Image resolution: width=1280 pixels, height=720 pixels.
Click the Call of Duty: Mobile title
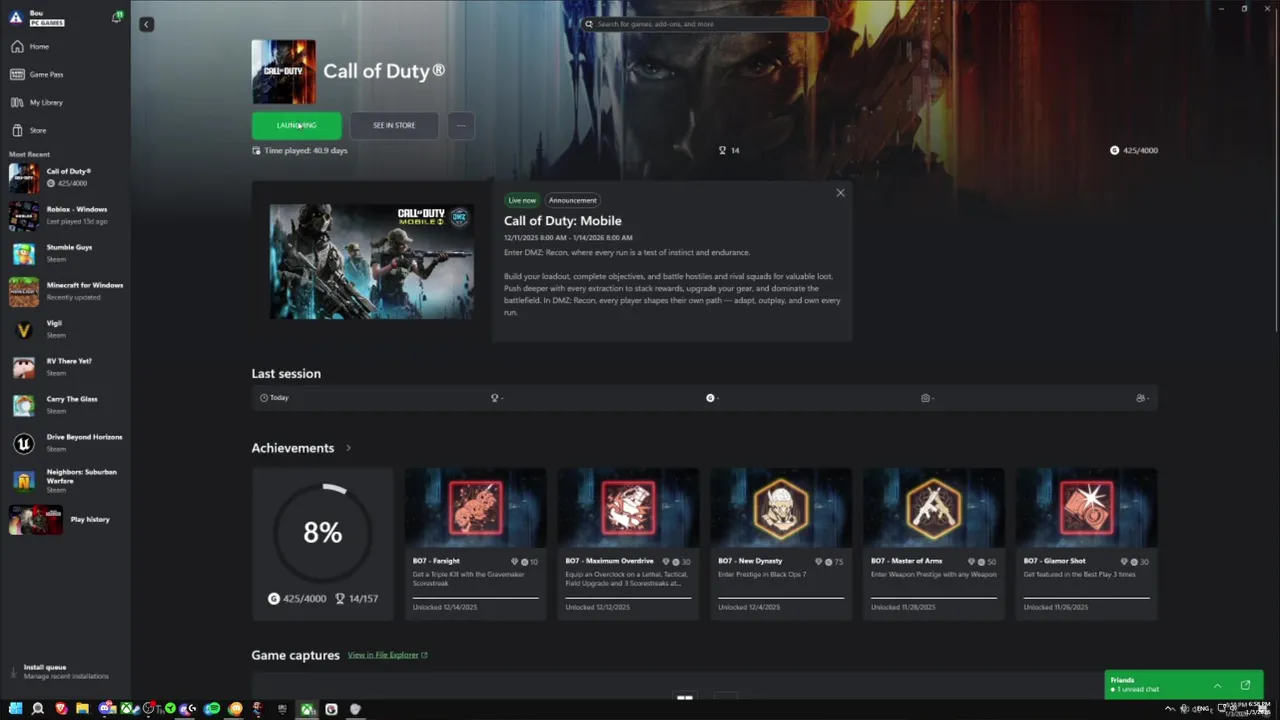pyautogui.click(x=563, y=221)
